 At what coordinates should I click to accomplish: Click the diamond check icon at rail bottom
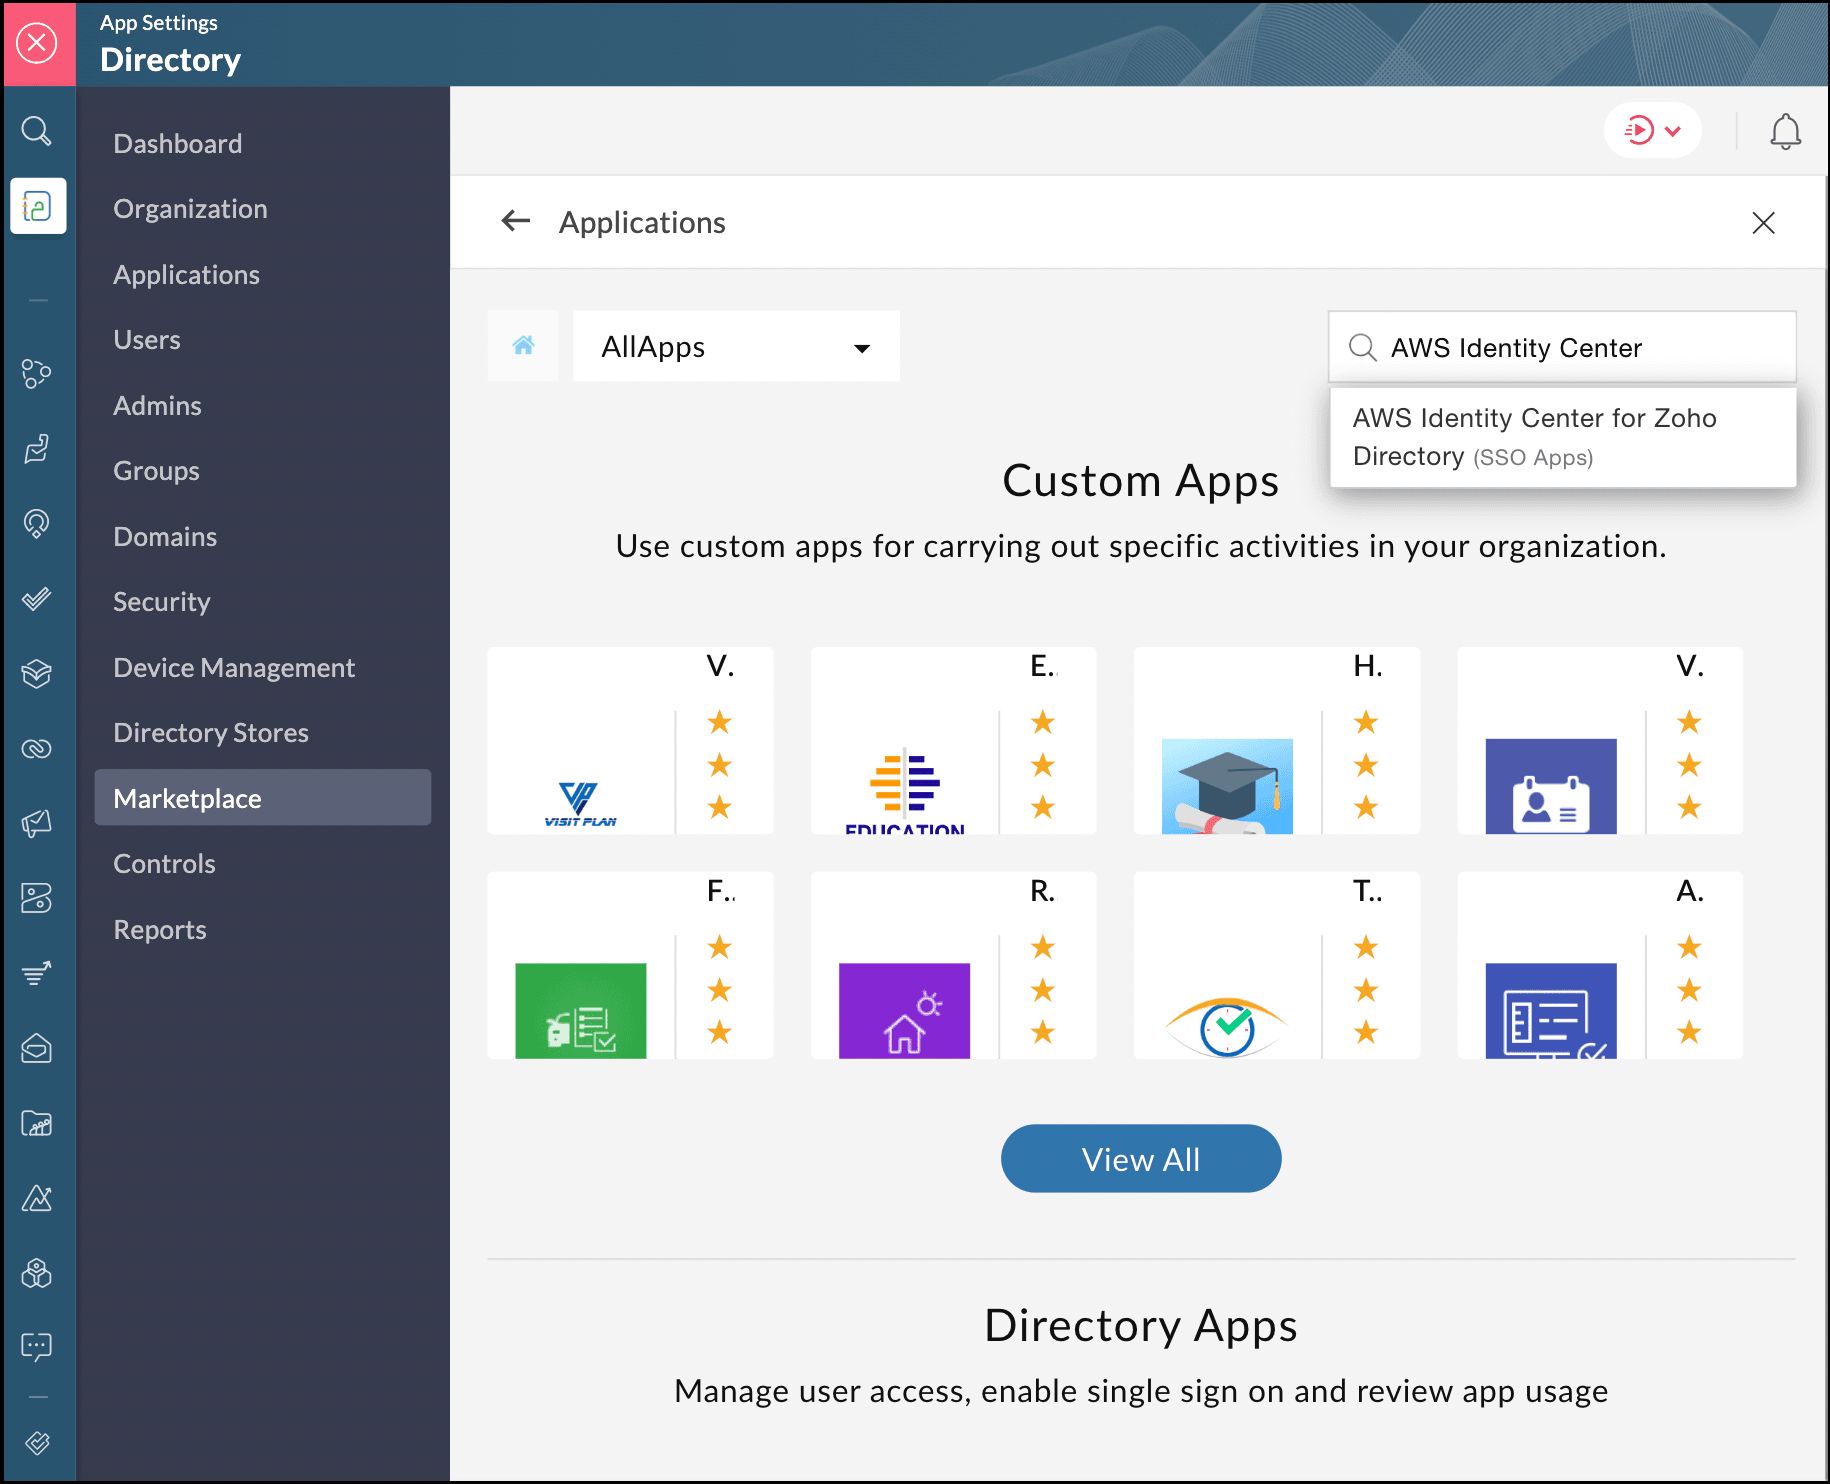pos(37,1443)
